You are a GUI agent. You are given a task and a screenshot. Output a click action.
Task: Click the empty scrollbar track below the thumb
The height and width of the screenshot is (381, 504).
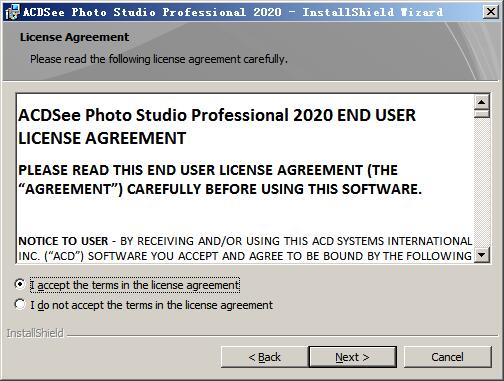coord(481,183)
